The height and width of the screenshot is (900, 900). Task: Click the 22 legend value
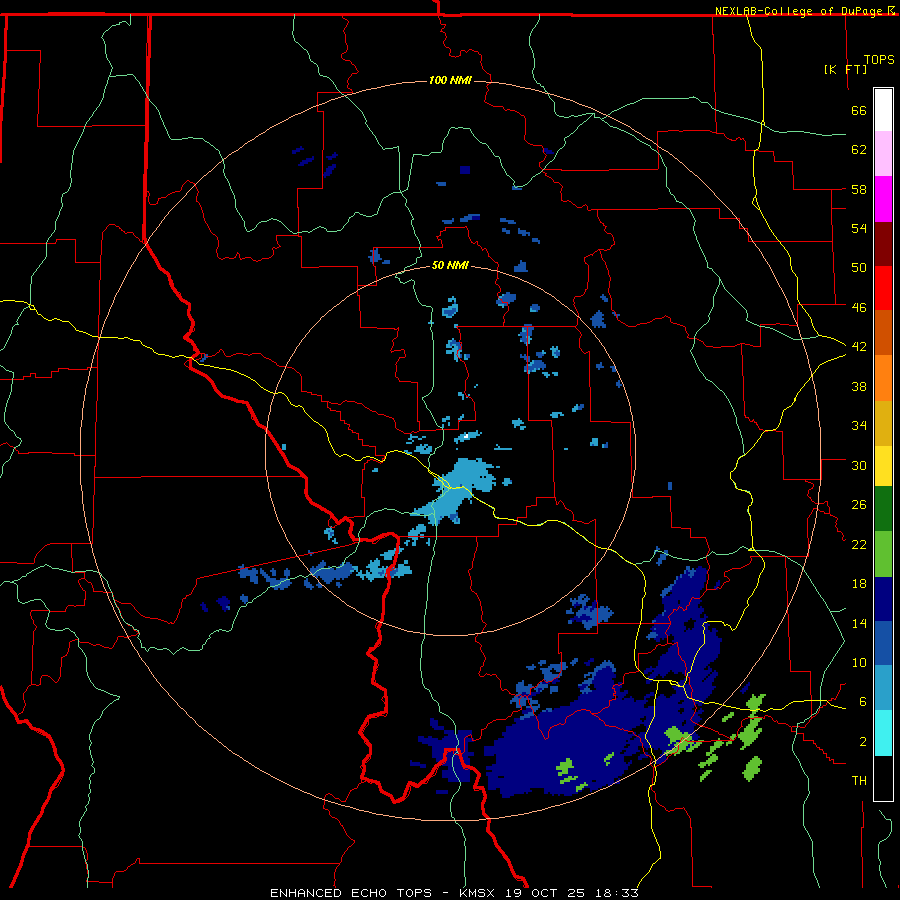point(859,544)
